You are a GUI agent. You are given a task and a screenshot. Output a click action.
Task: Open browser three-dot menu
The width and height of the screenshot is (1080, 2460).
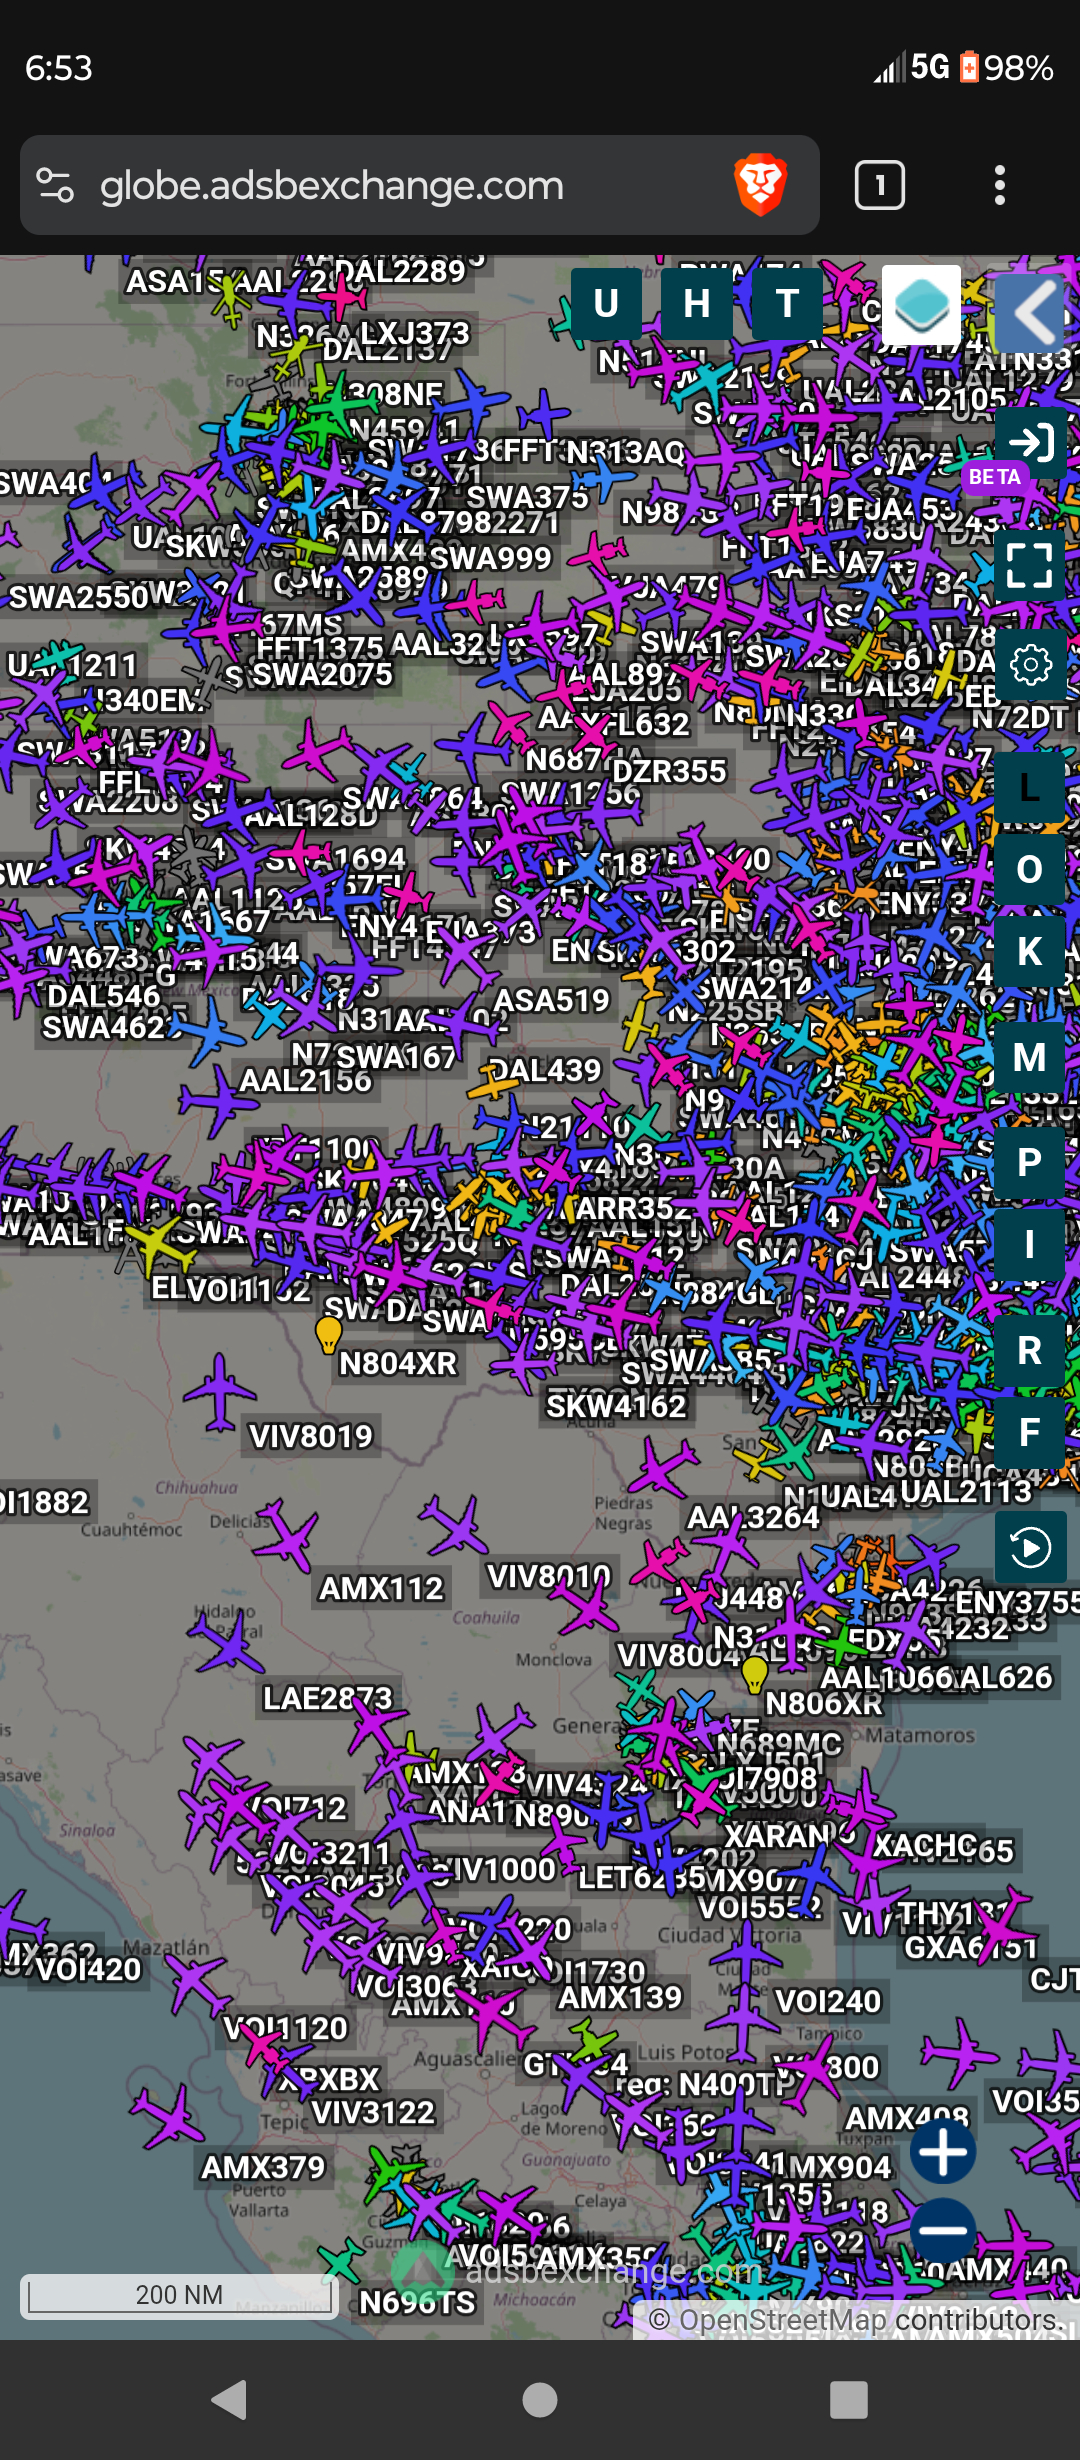click(x=999, y=185)
